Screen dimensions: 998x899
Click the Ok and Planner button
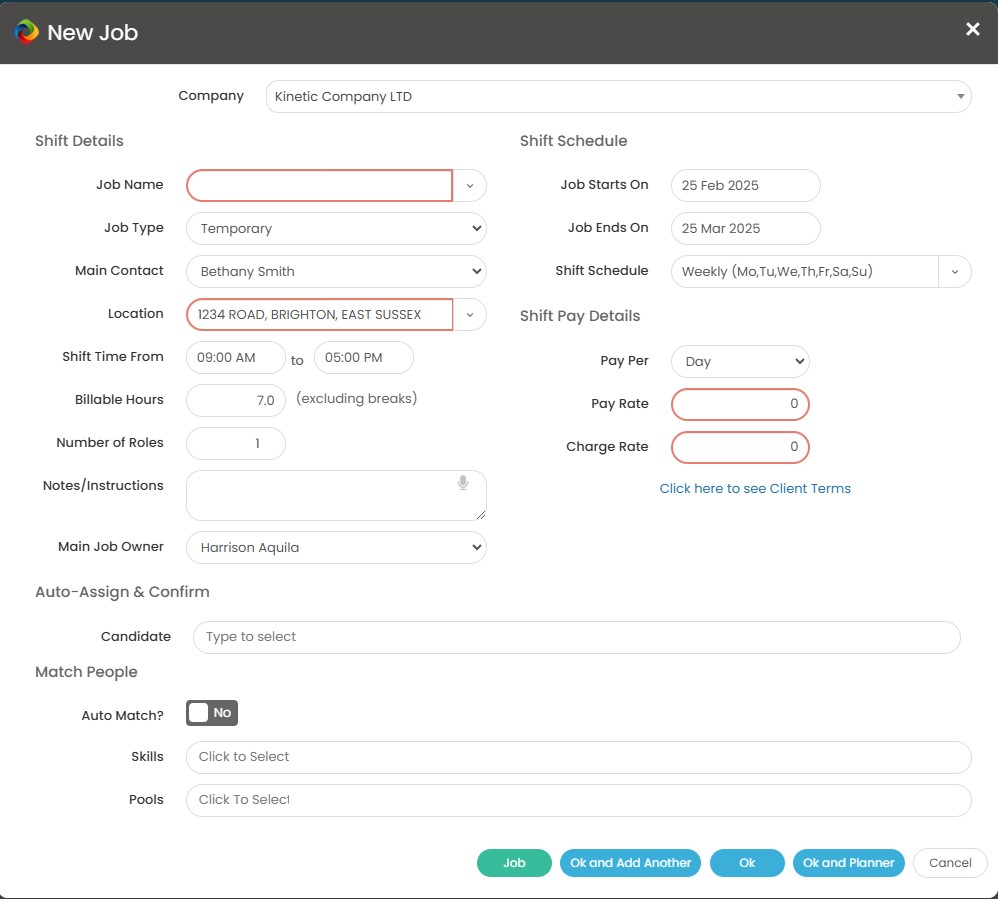tap(848, 863)
